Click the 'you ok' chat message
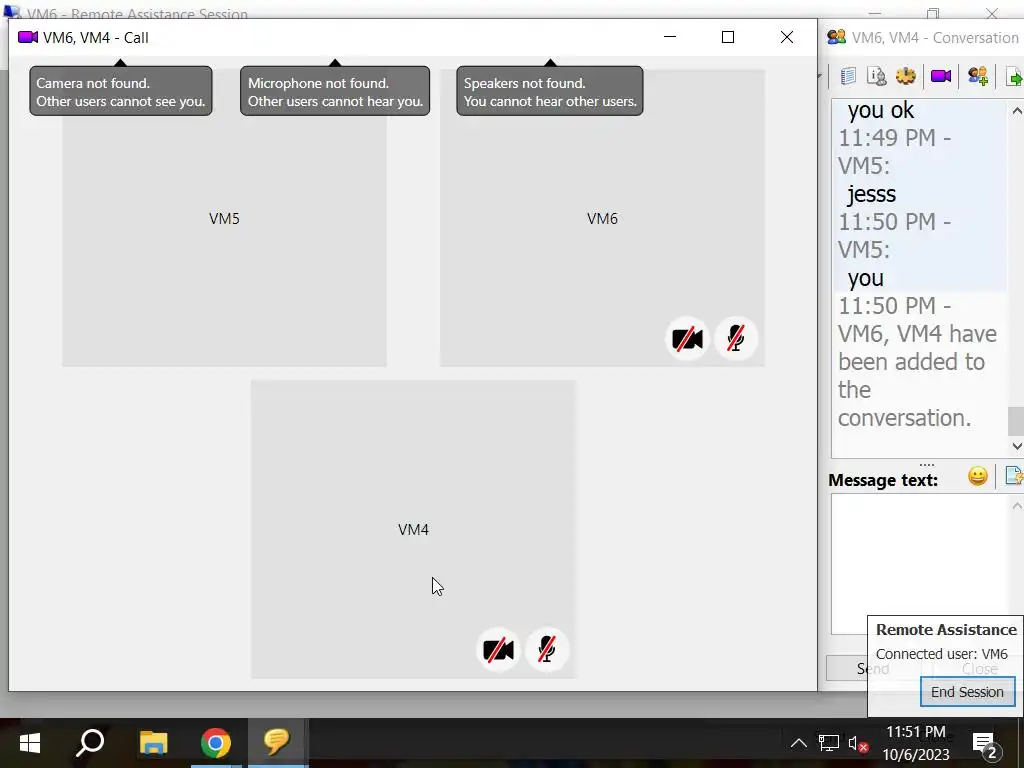 tap(880, 110)
